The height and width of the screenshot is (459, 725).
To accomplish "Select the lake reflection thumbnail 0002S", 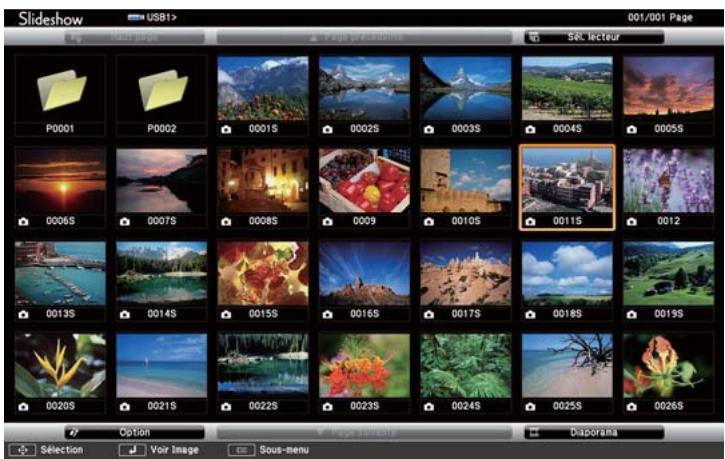I will (x=364, y=88).
